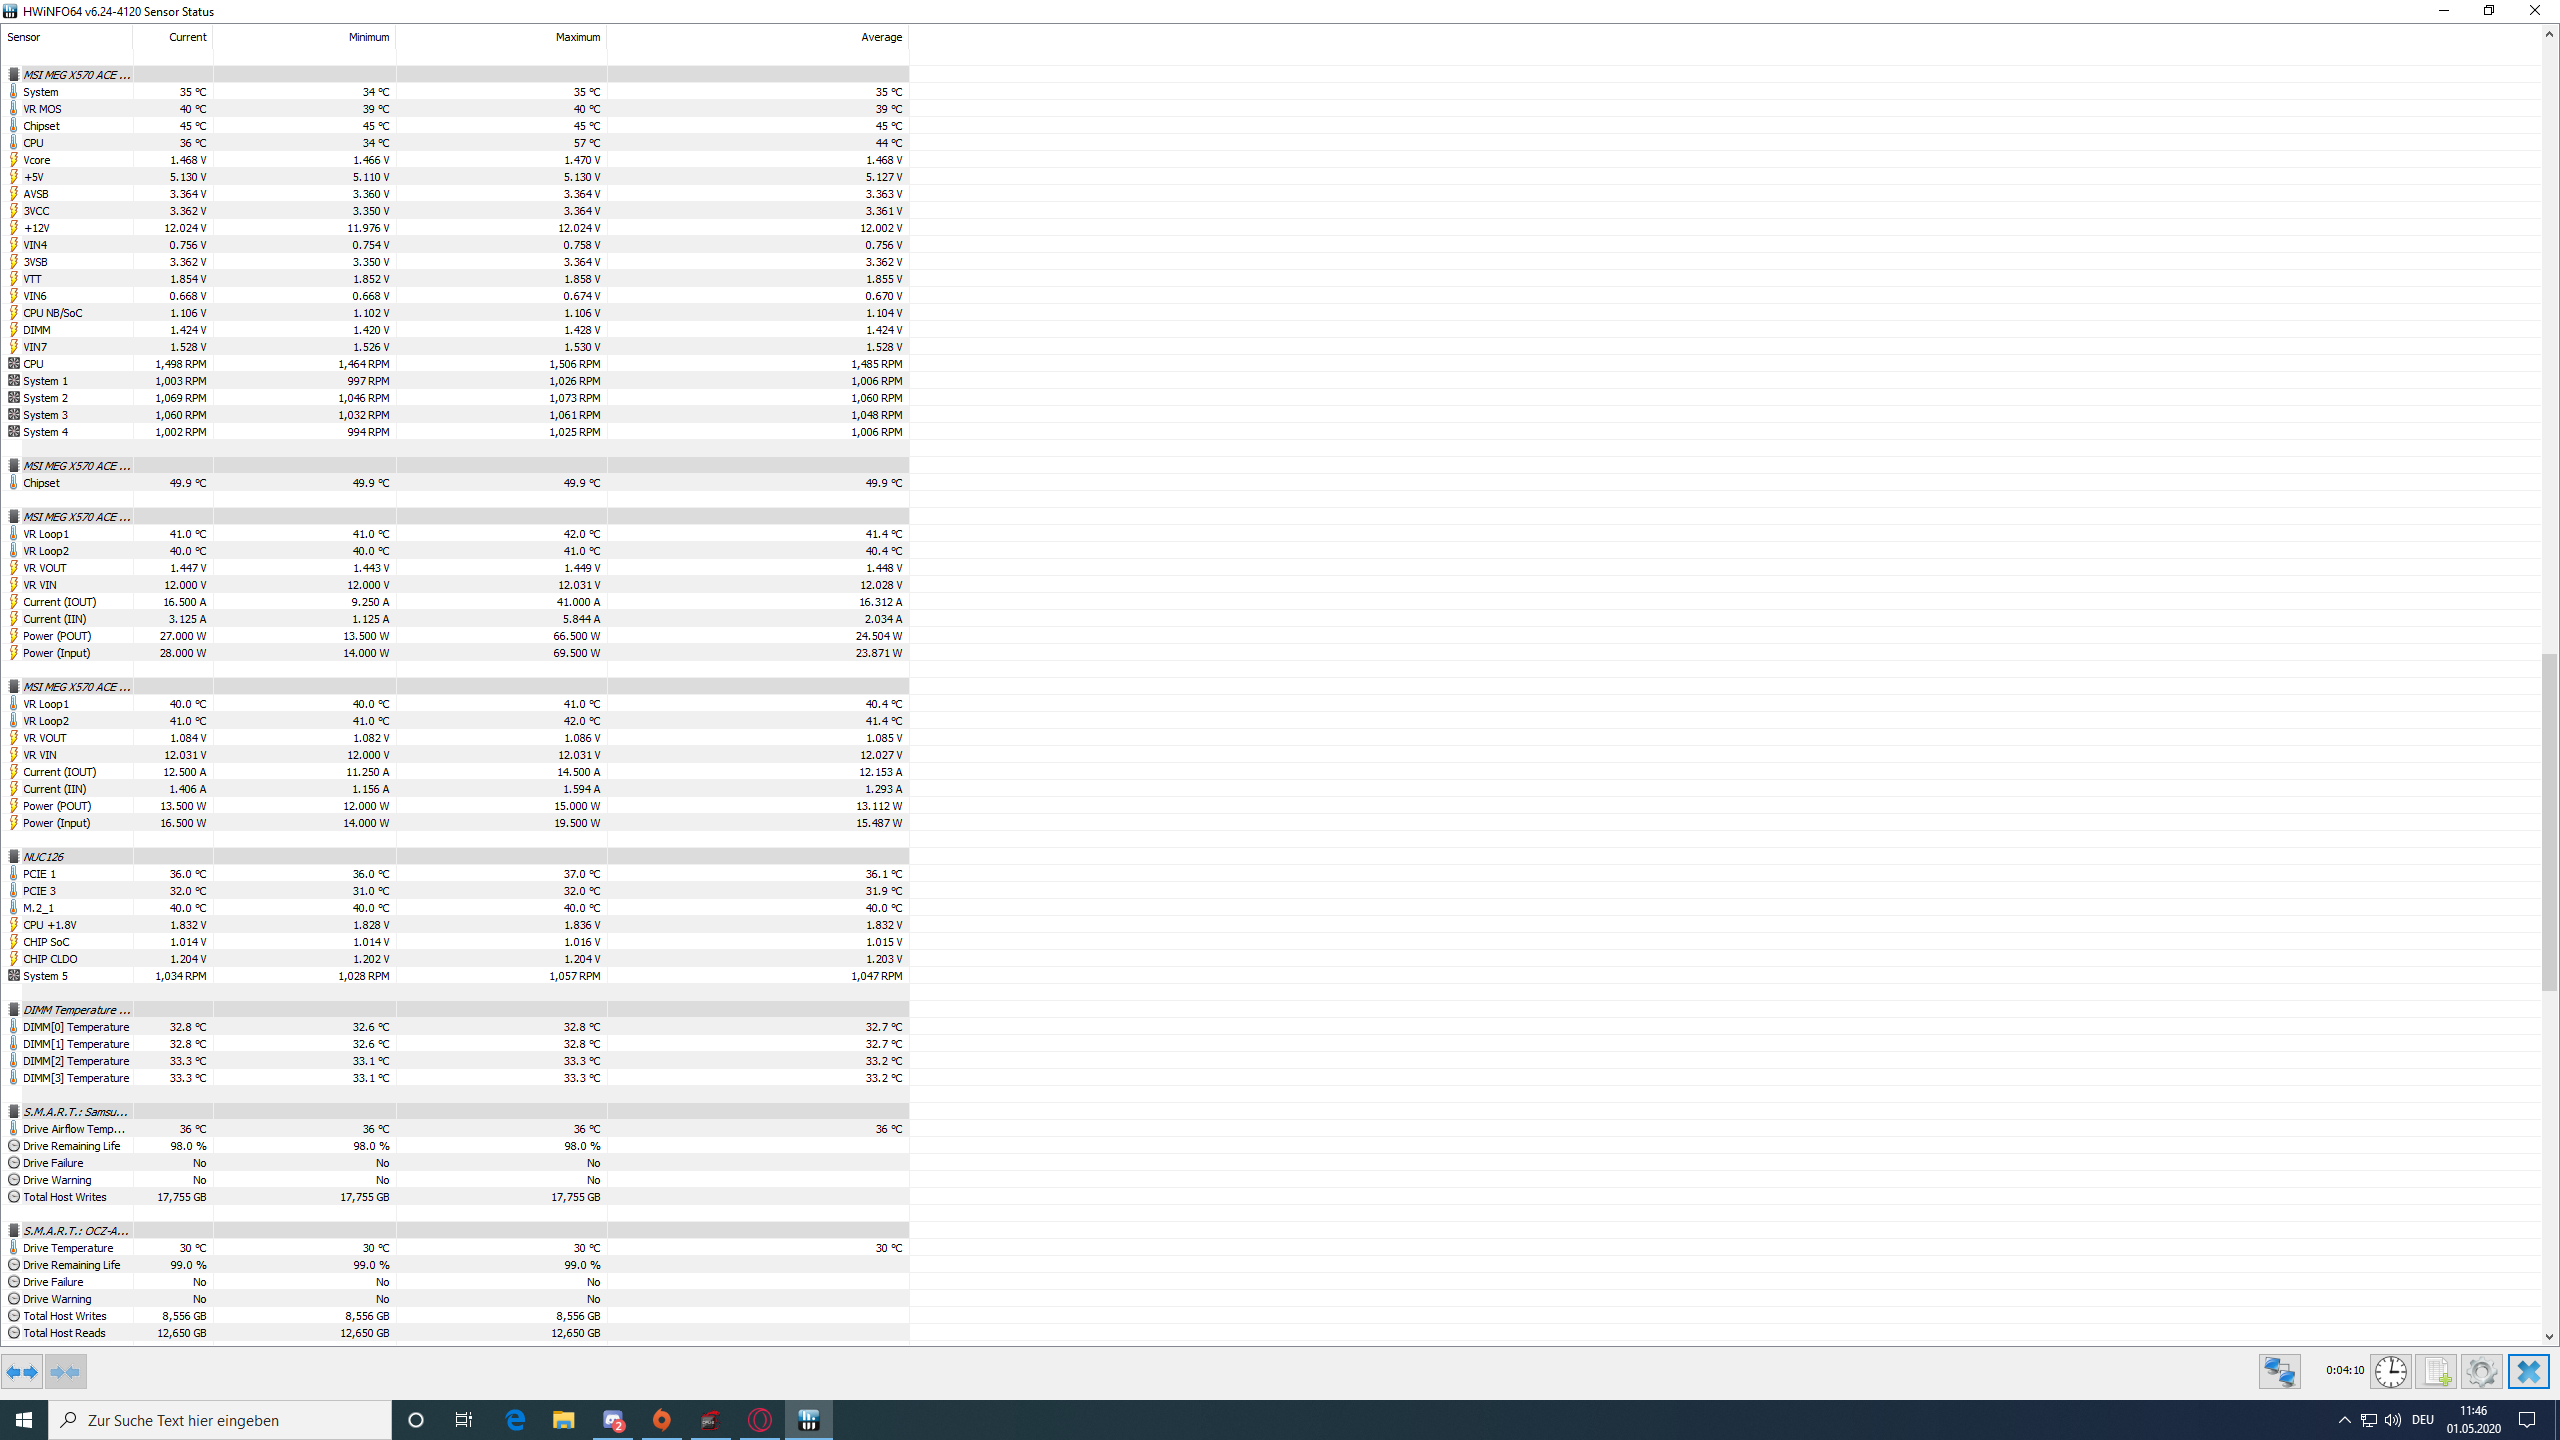Click the vertical scrollbar thumb
Screen dimensions: 2560x1440
click(x=2549, y=820)
